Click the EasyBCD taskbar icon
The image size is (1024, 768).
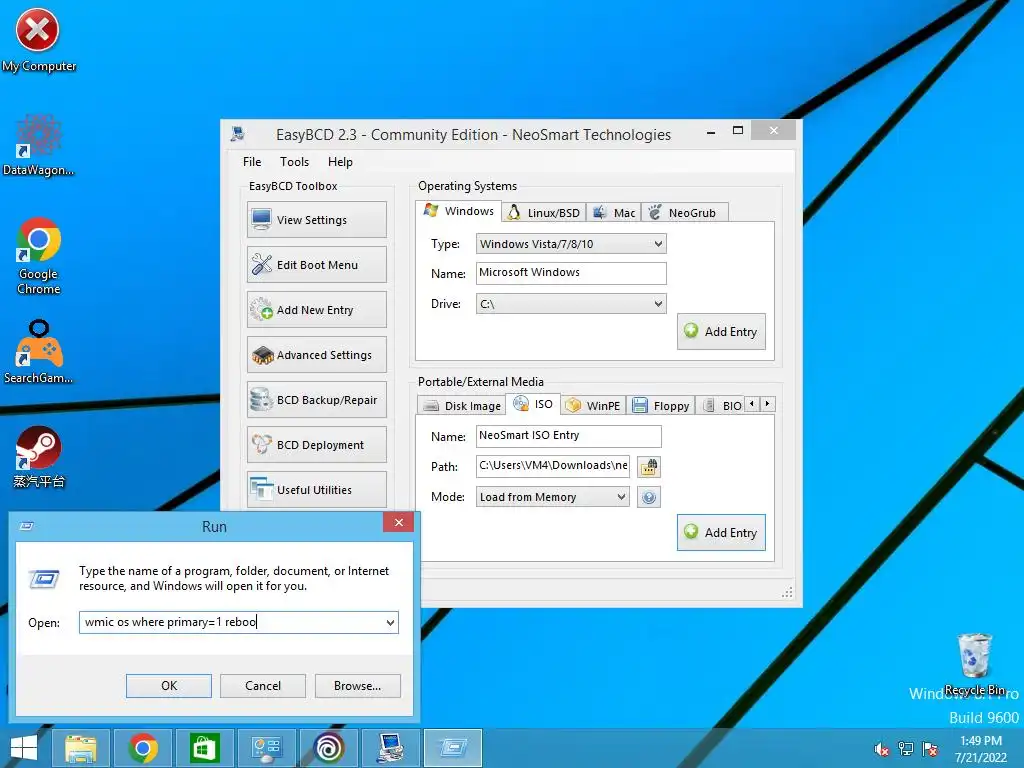click(x=391, y=748)
